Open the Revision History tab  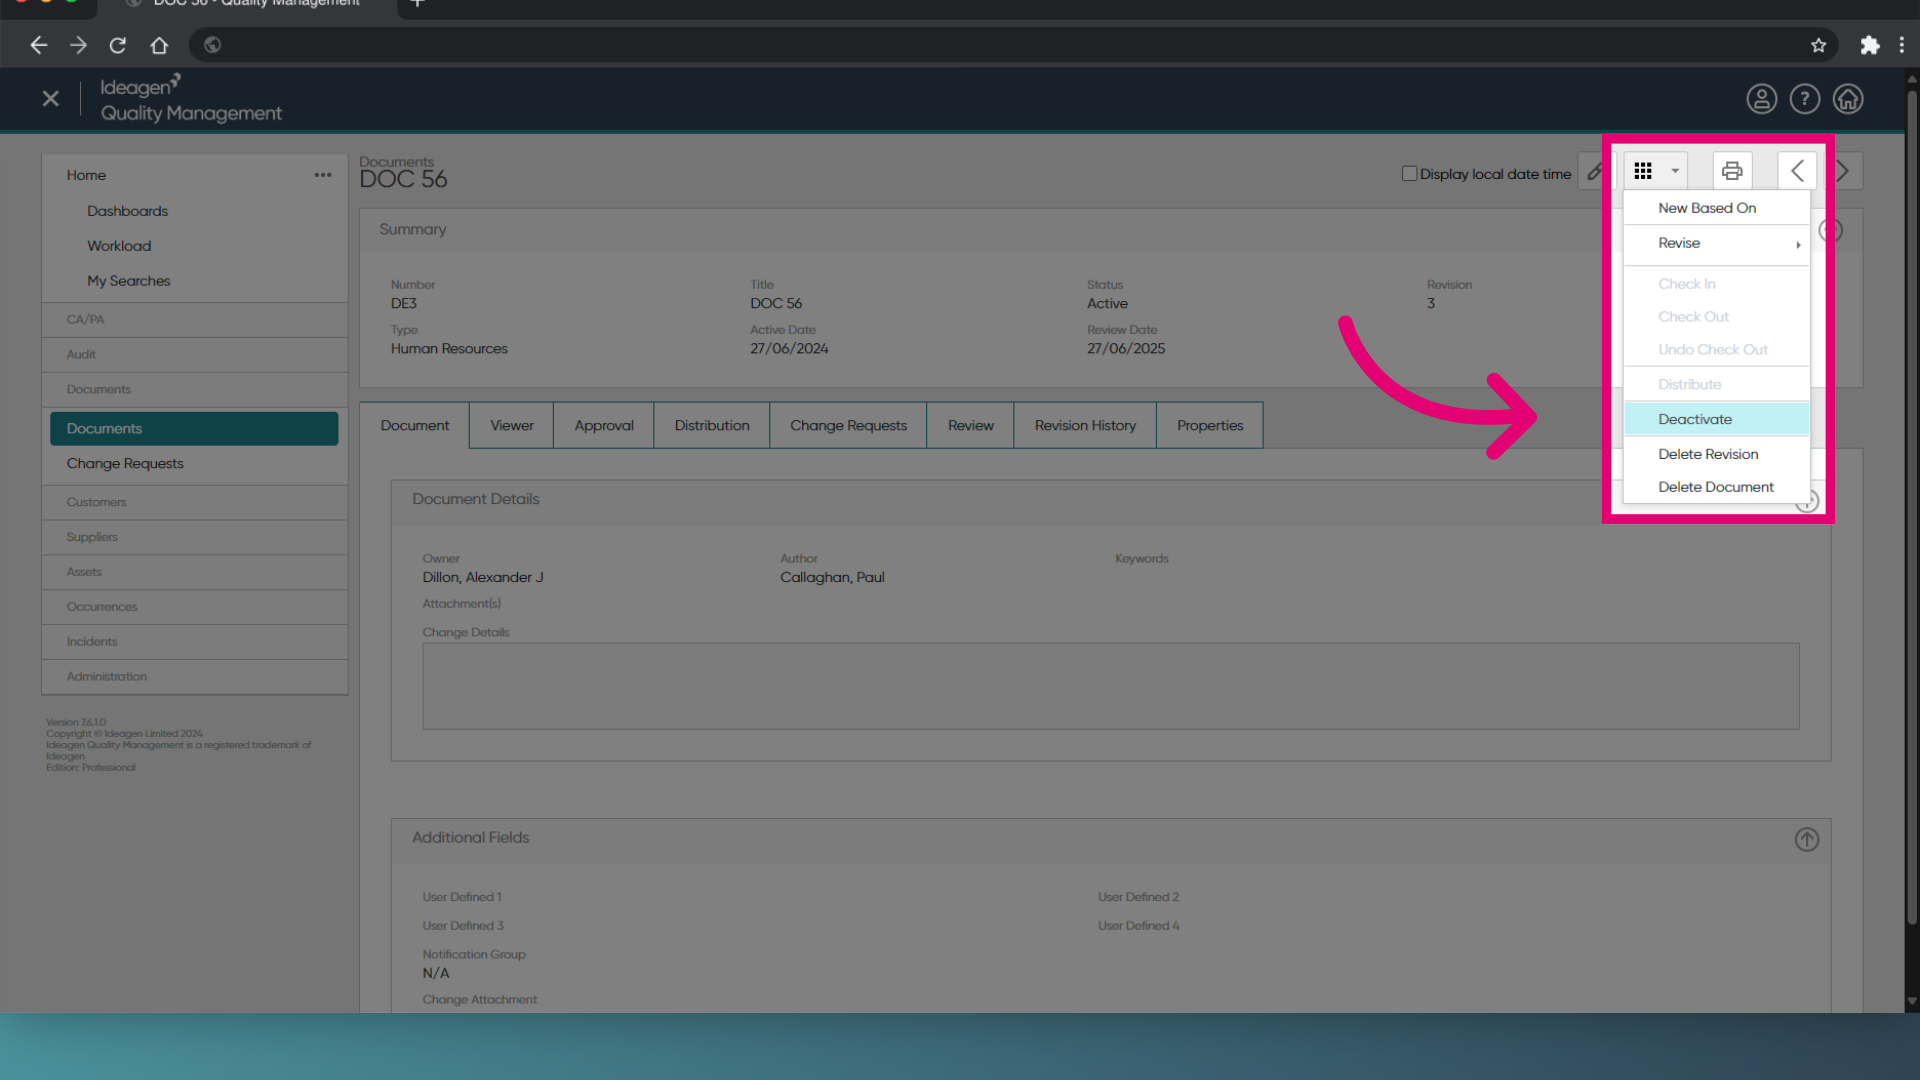point(1085,426)
